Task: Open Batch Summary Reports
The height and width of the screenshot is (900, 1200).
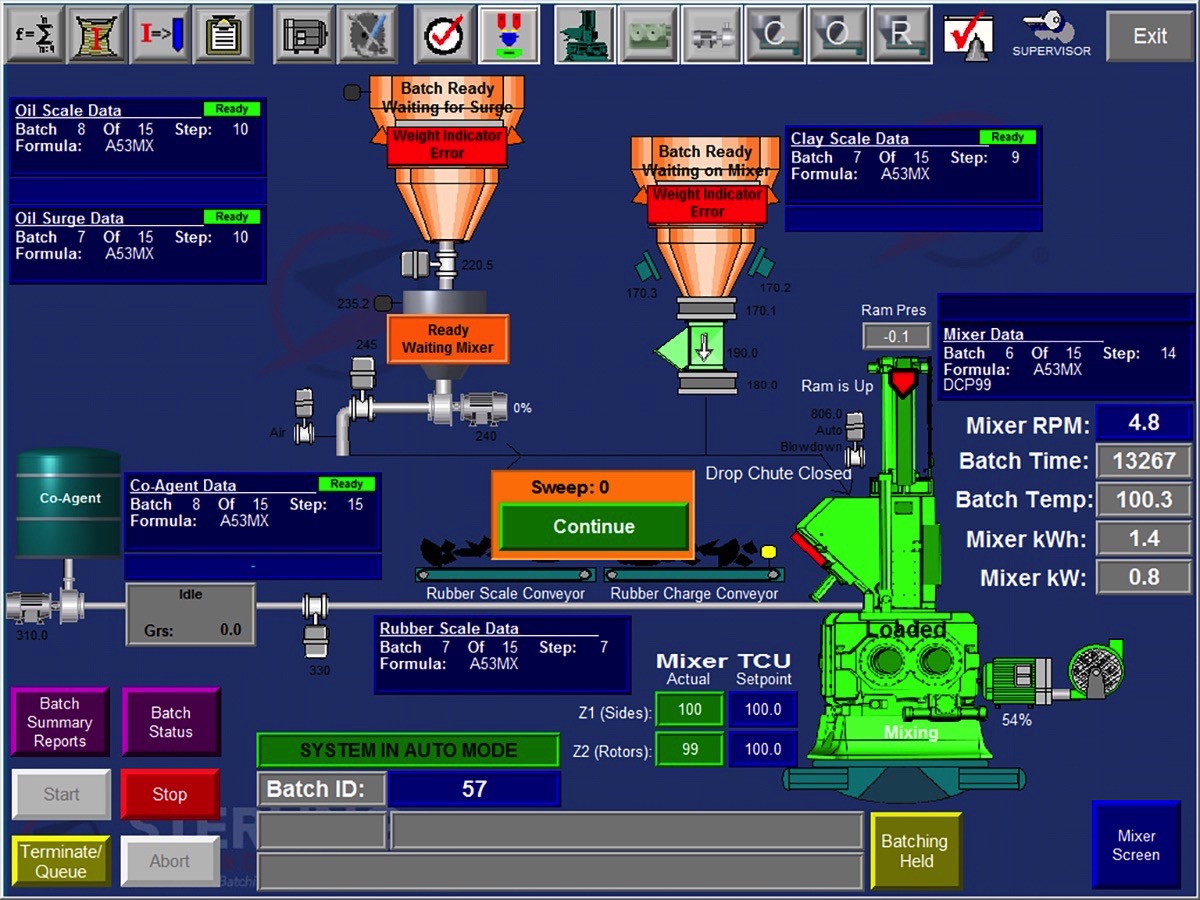Action: point(59,722)
